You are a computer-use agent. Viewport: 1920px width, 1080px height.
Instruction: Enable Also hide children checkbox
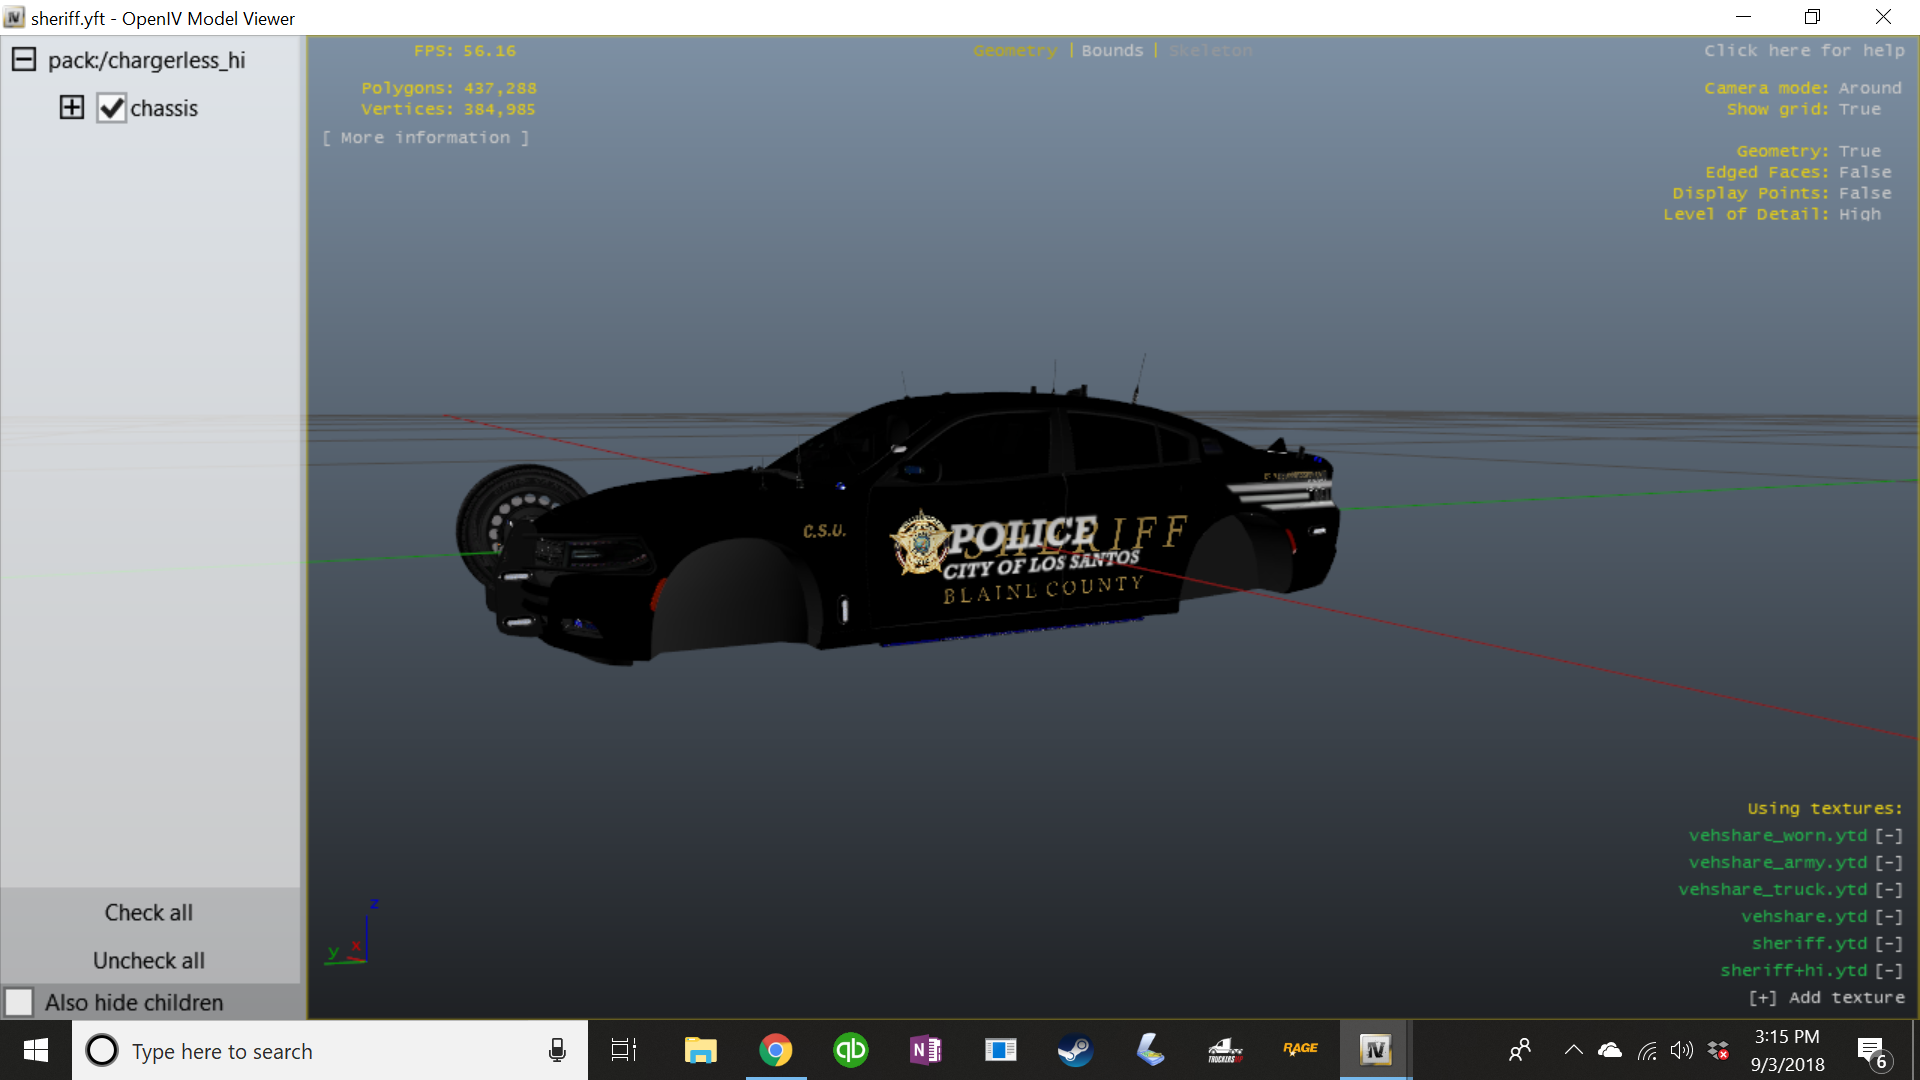[x=19, y=1002]
